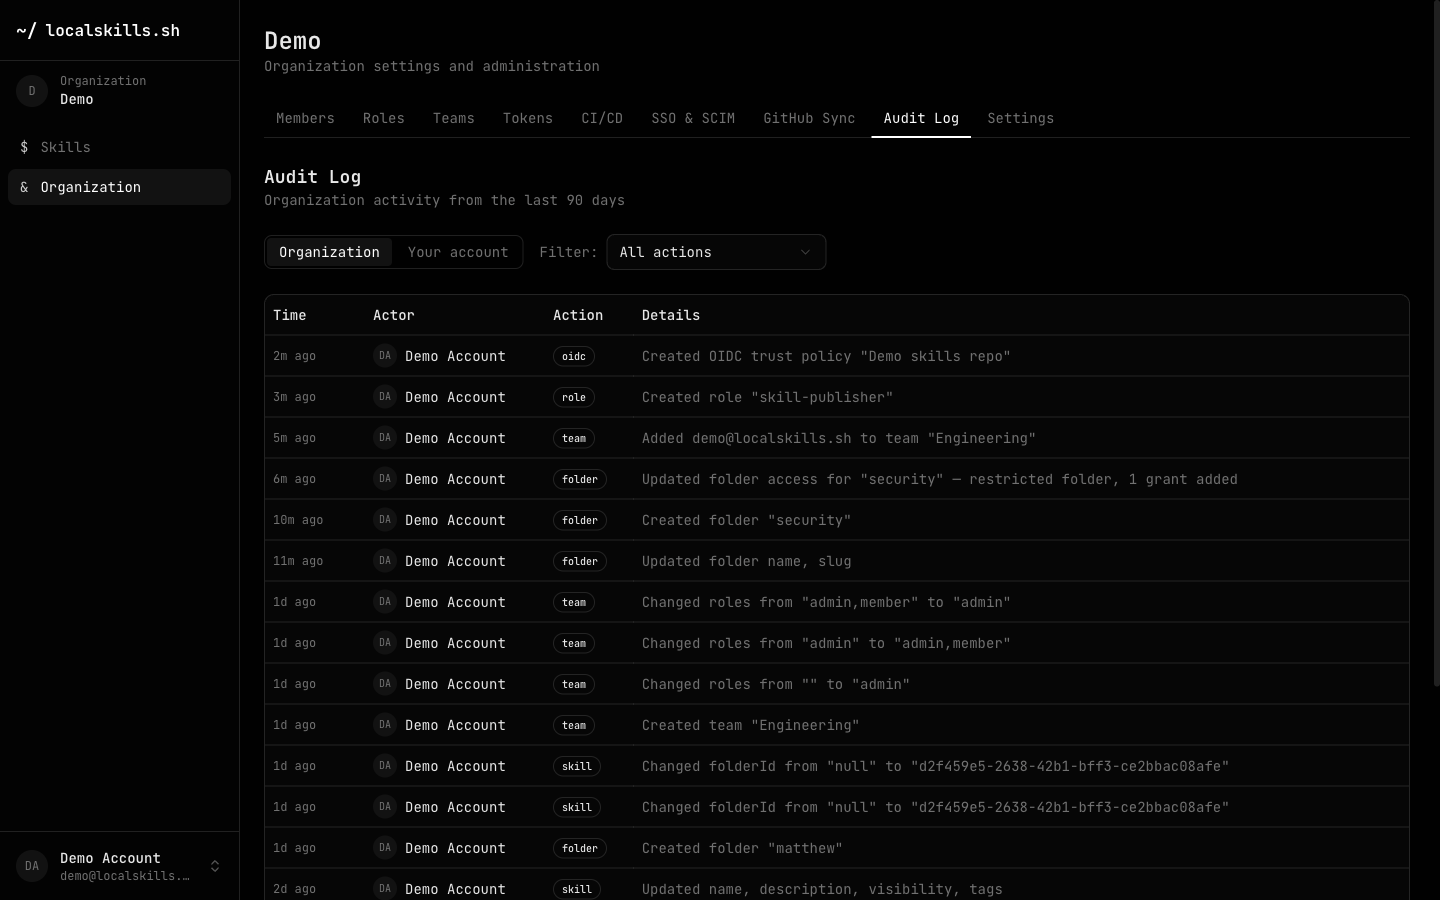Image resolution: width=1440 pixels, height=900 pixels.
Task: Click the Details column header
Action: coord(671,315)
